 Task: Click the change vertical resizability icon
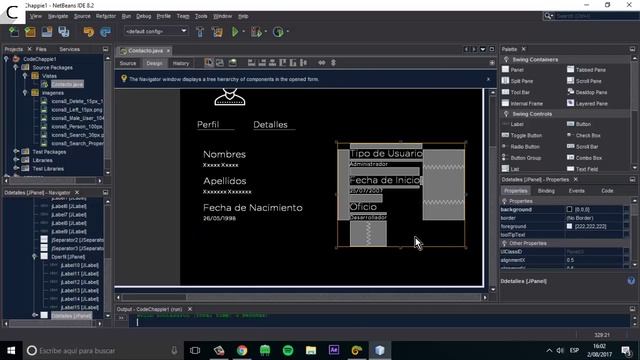point(333,62)
